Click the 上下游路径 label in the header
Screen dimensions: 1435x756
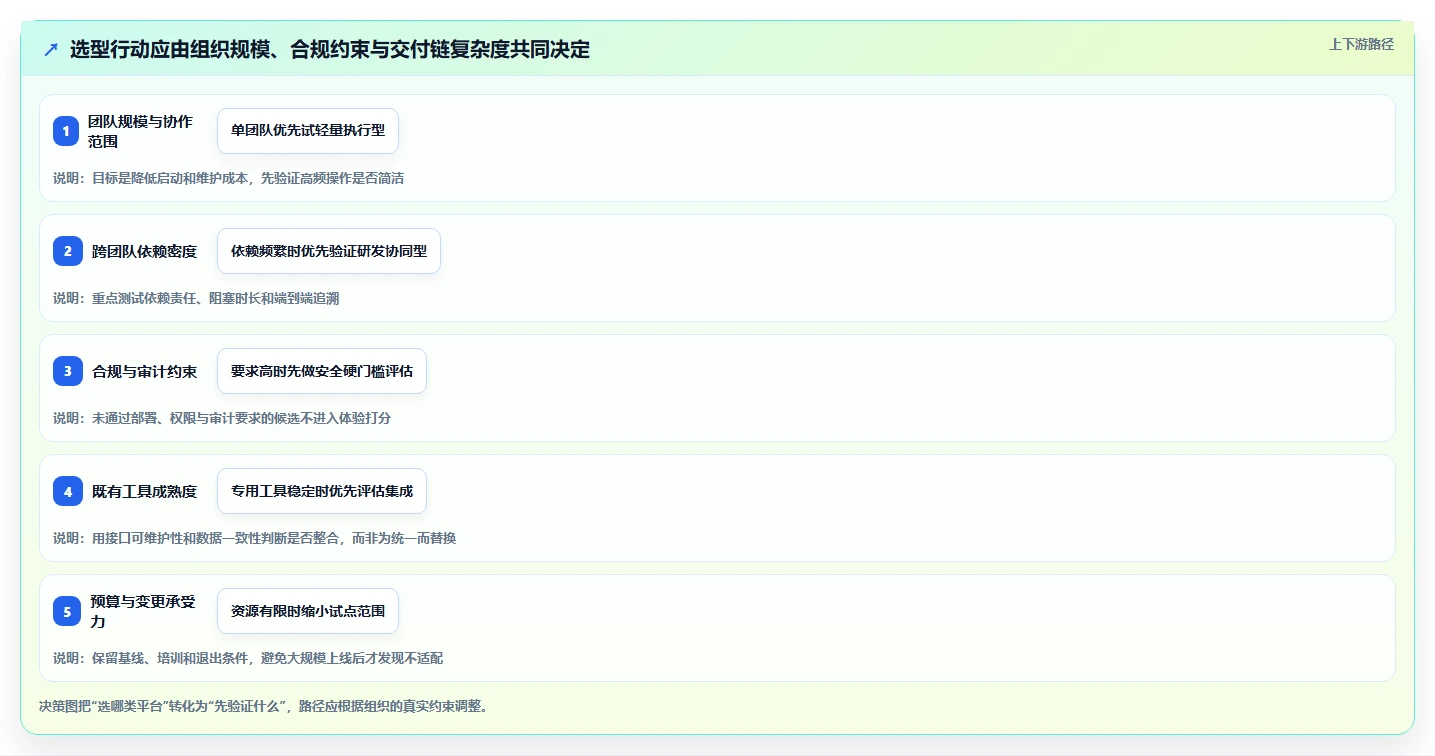(1361, 44)
